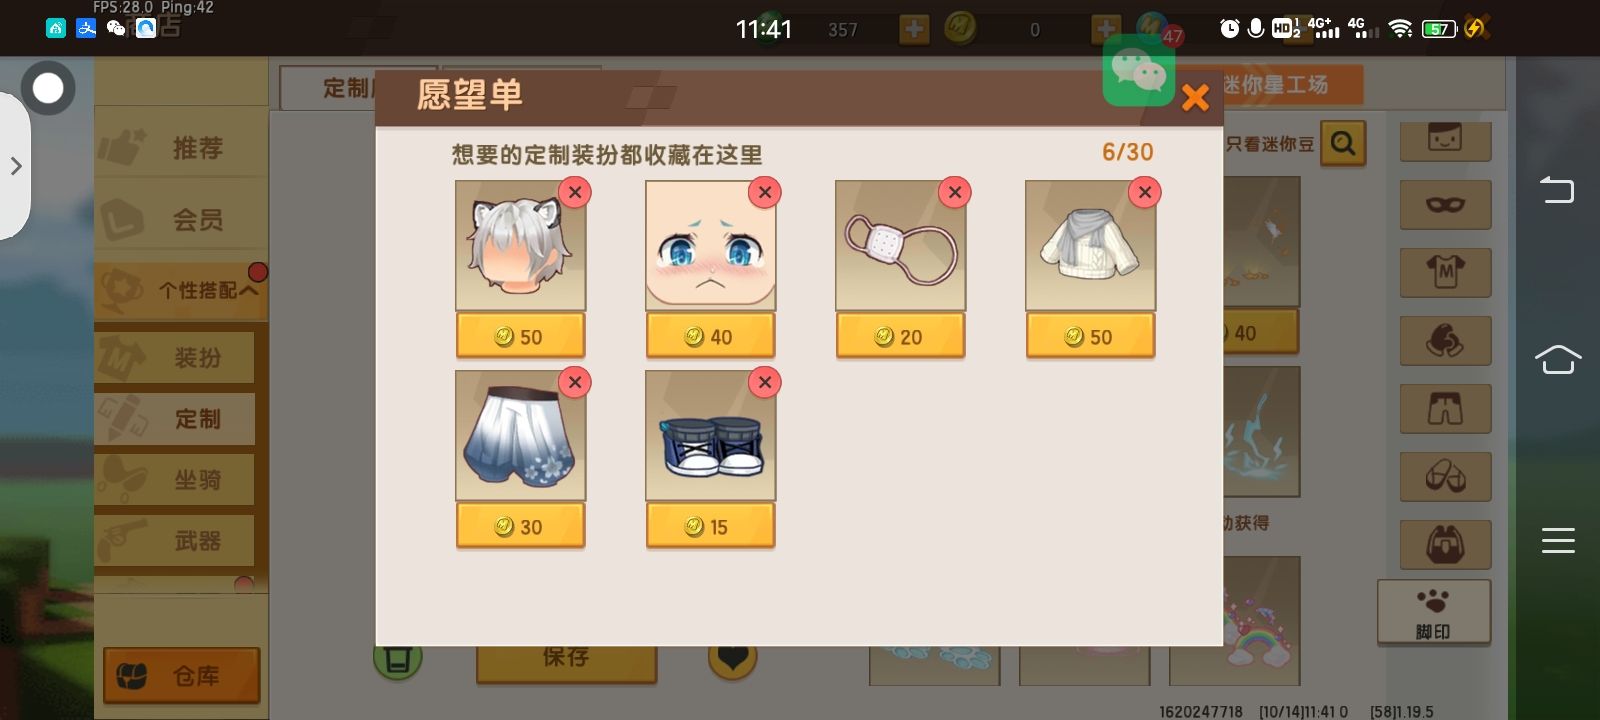Select the white flower skirt thumbnail
This screenshot has width=1600, height=720.
coord(520,436)
